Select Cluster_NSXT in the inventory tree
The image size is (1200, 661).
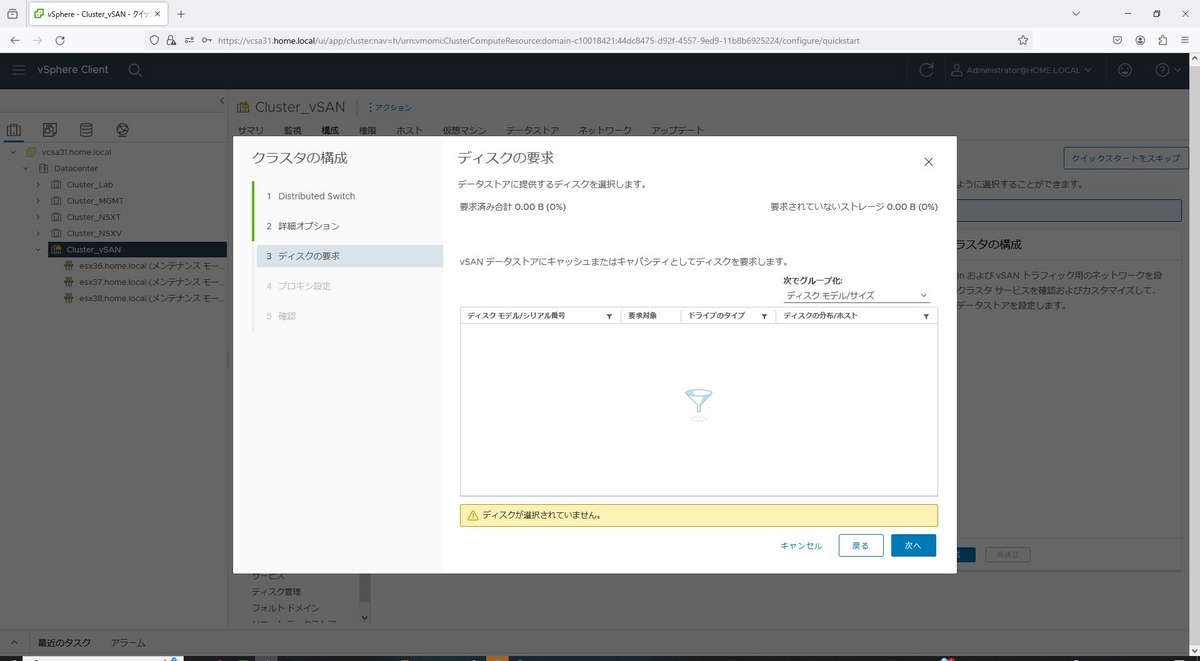tap(94, 217)
